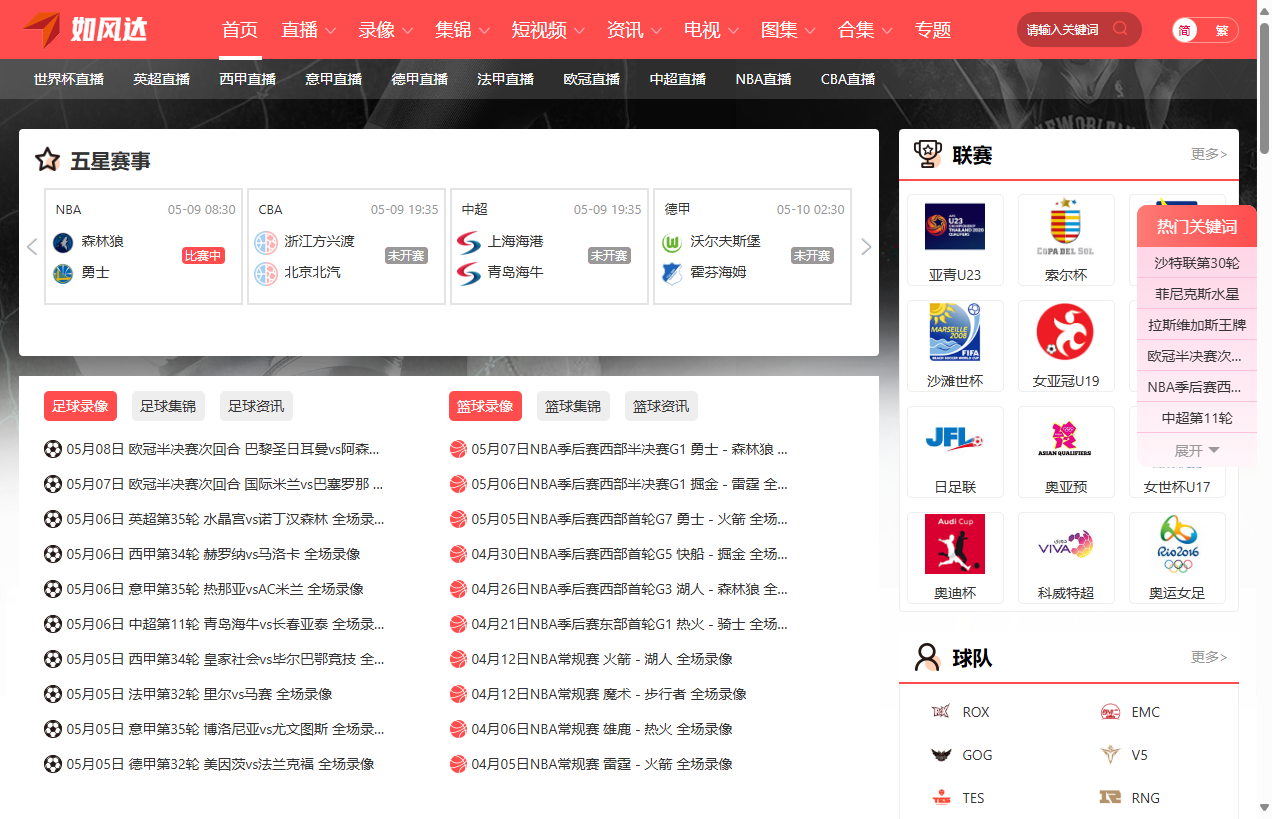
Task: Select the 篮球集锦 tab
Action: [x=573, y=406]
